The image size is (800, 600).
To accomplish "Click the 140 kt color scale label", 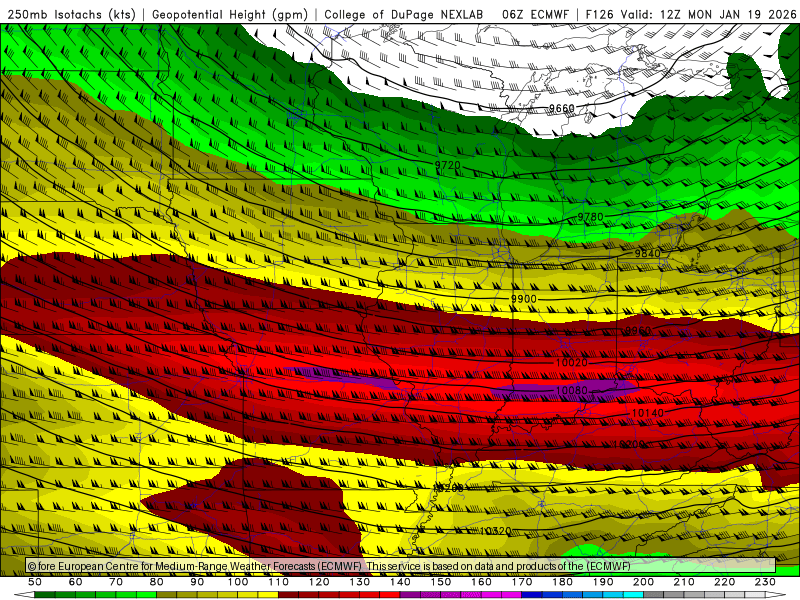I will click(400, 582).
